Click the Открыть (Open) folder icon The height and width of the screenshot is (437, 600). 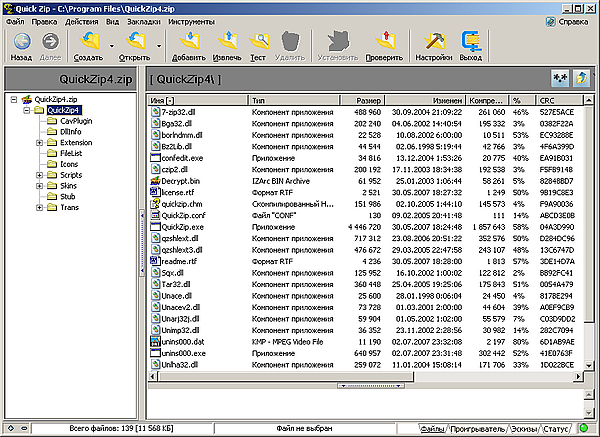click(x=136, y=41)
